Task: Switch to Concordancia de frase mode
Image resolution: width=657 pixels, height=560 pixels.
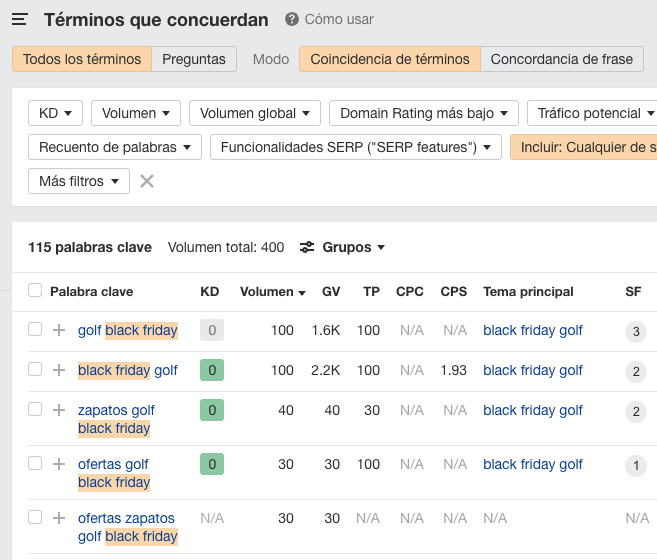Action: click(561, 59)
